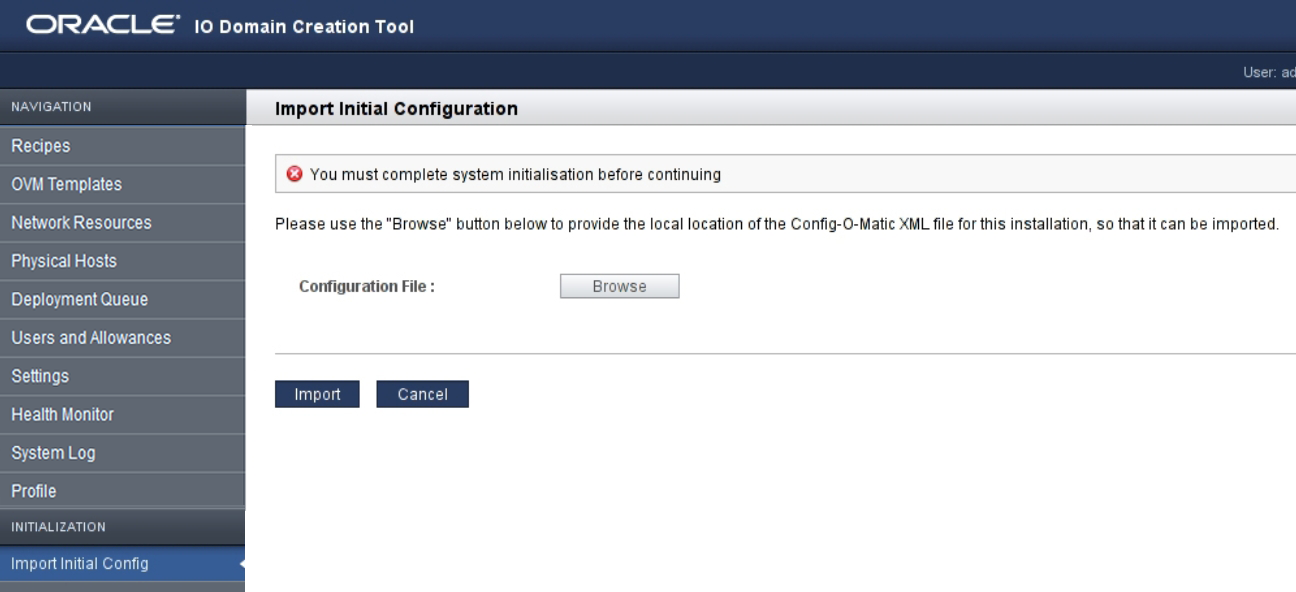Select Physical Hosts in the sidebar
This screenshot has height=592, width=1296.
[x=122, y=261]
